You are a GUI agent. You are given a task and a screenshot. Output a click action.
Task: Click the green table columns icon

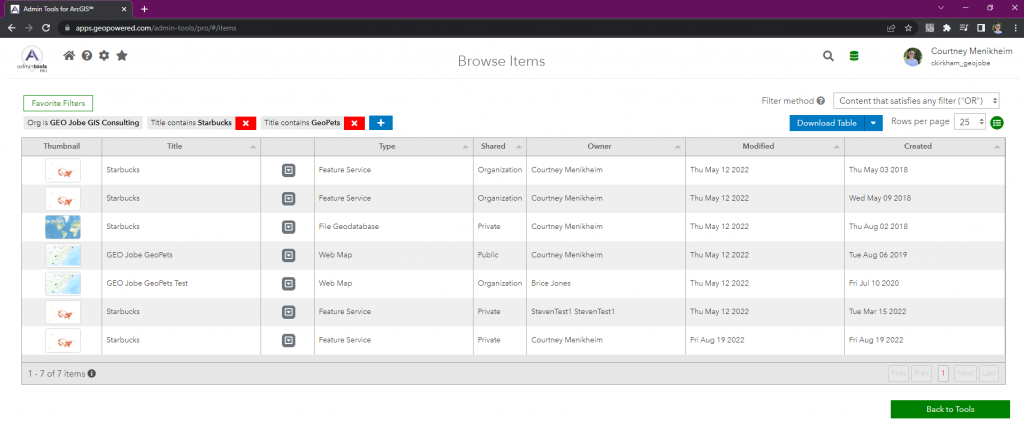click(x=997, y=122)
